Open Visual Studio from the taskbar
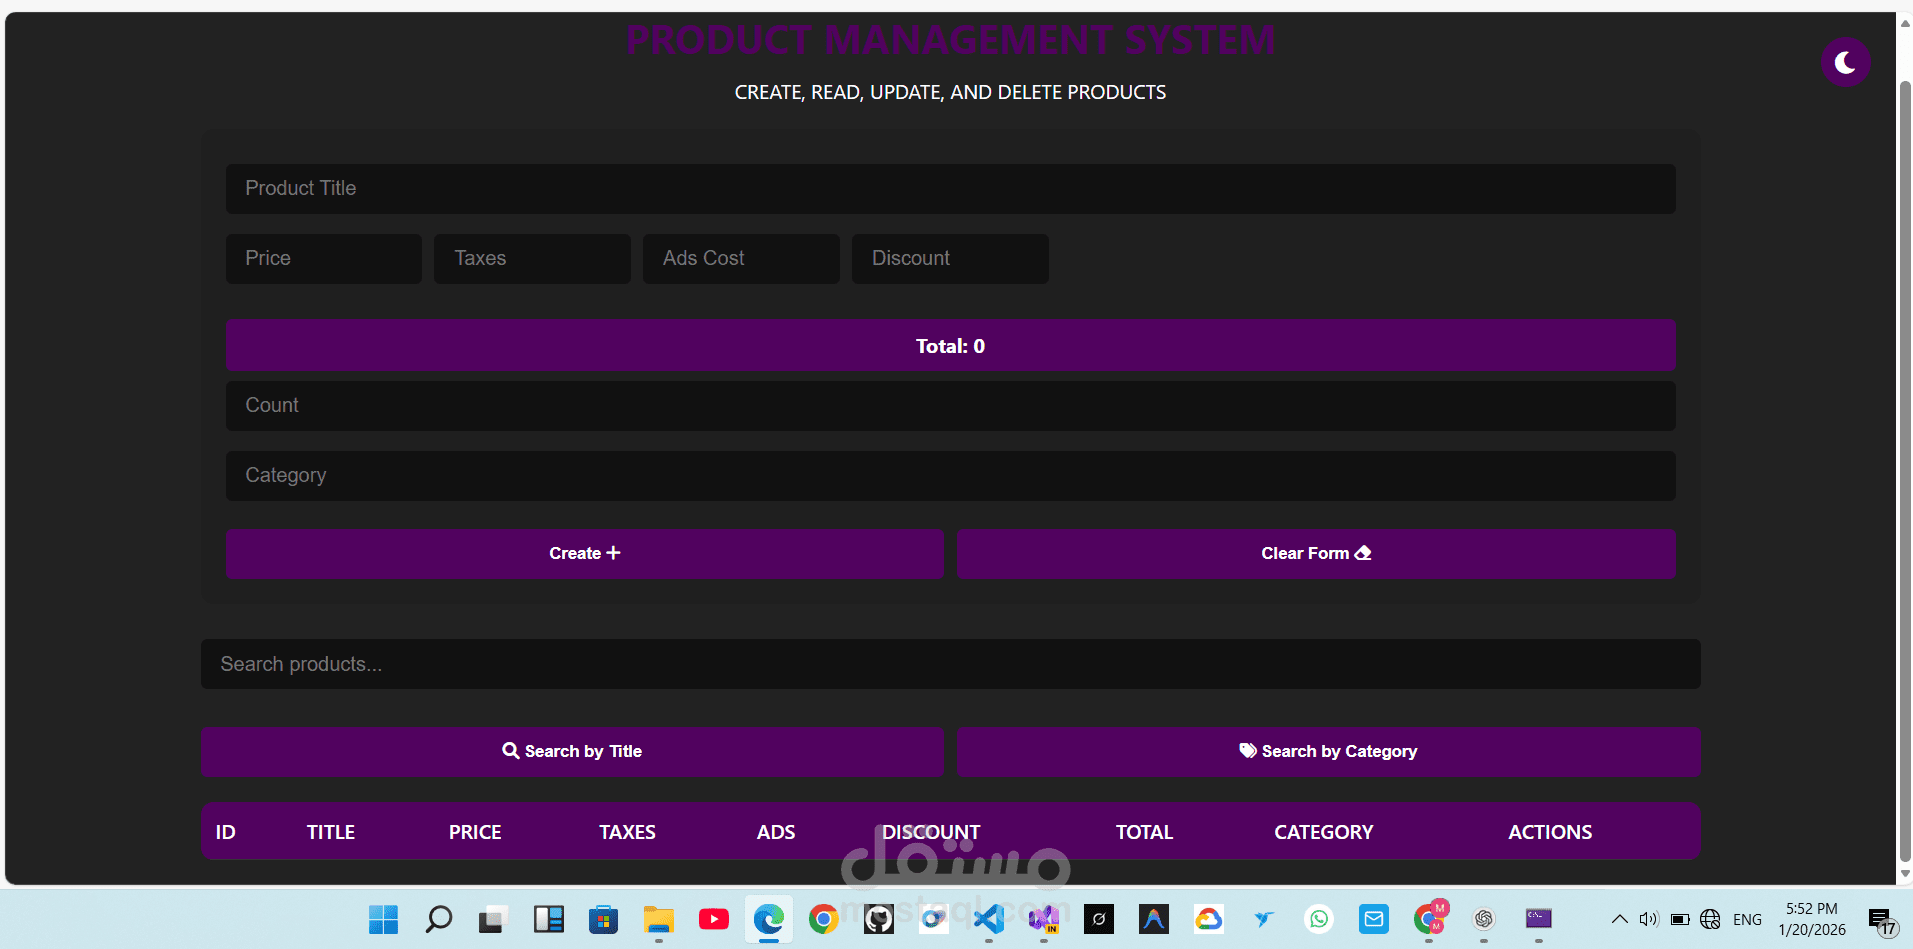The image size is (1913, 949). [1043, 919]
